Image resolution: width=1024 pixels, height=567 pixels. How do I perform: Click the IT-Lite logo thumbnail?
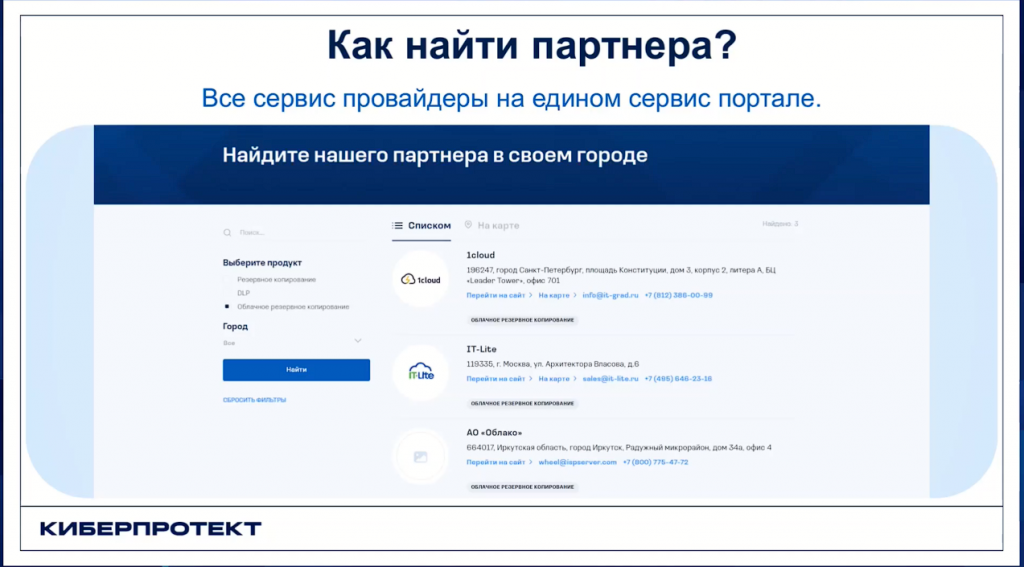[x=421, y=373]
